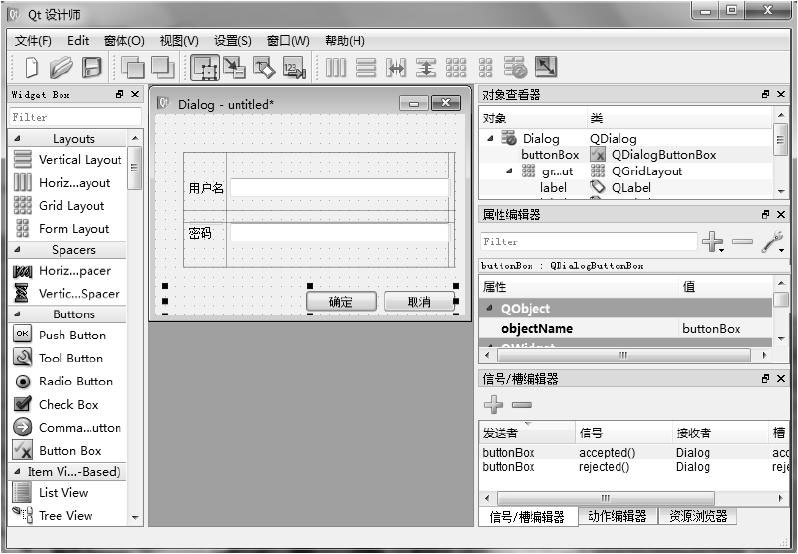Screen dimensions: 798x554
Task: Switch to the 动作编辑器 tab
Action: coord(616,516)
